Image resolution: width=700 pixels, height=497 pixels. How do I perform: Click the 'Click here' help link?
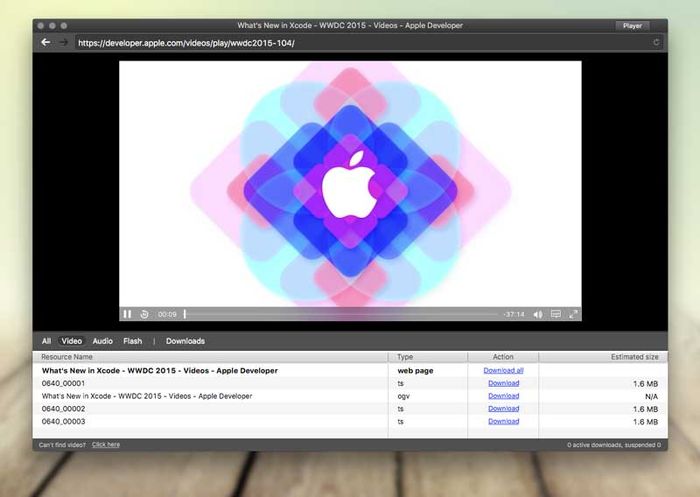[106, 445]
